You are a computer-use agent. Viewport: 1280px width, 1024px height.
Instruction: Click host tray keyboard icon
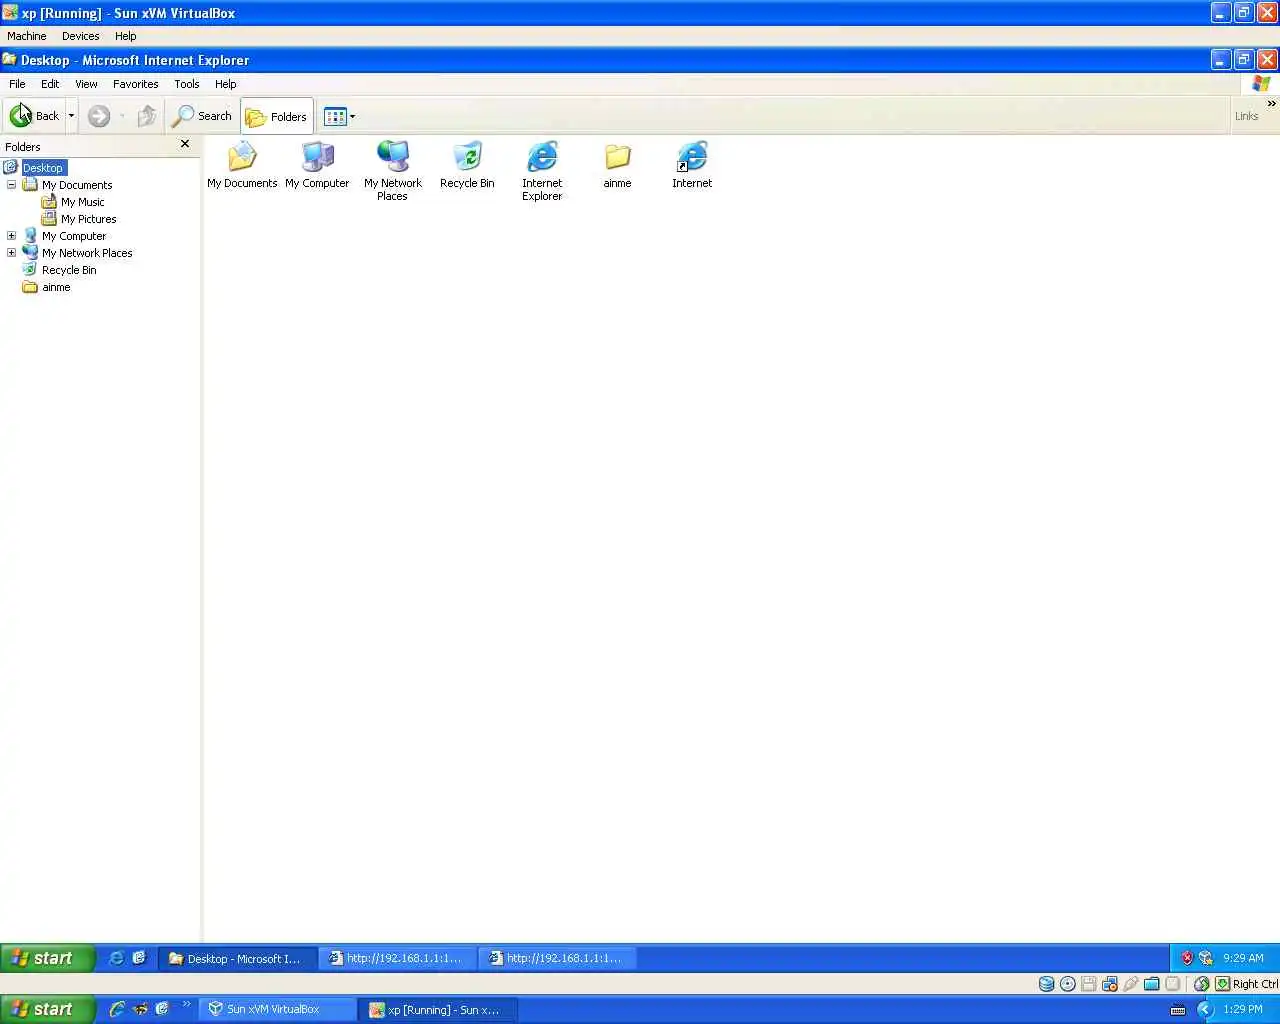pos(1177,1009)
